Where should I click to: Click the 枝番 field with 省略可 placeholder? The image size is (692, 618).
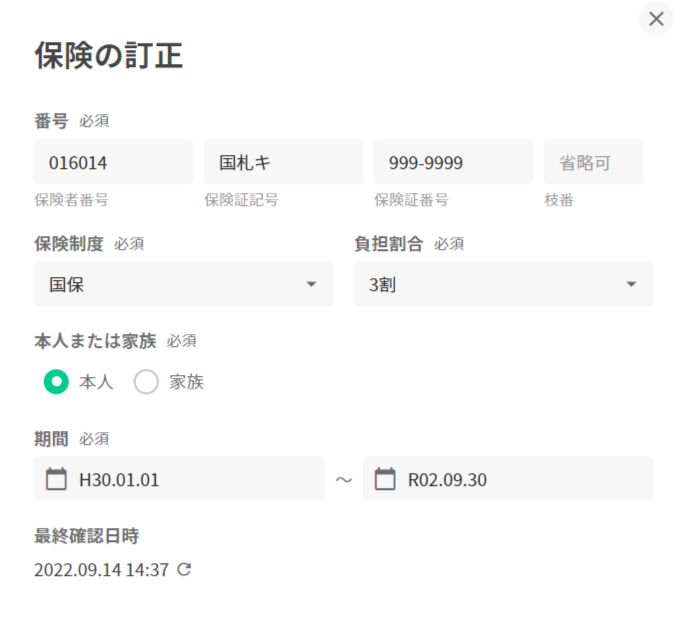click(x=593, y=162)
